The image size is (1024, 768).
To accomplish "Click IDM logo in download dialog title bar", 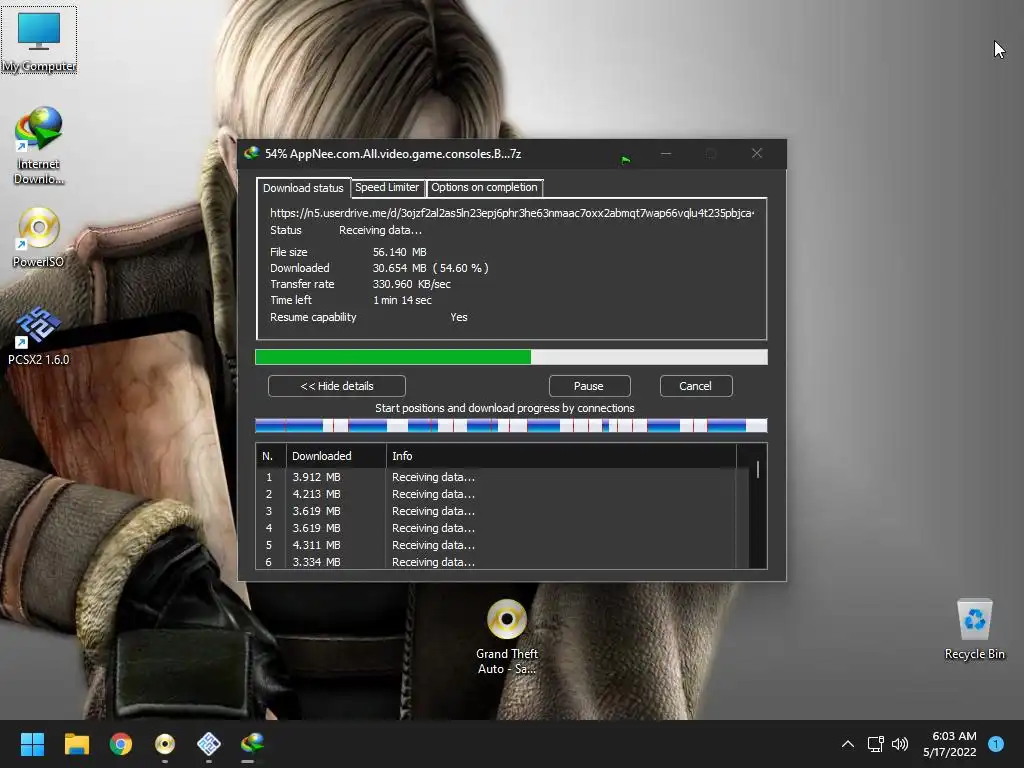I will [x=251, y=153].
